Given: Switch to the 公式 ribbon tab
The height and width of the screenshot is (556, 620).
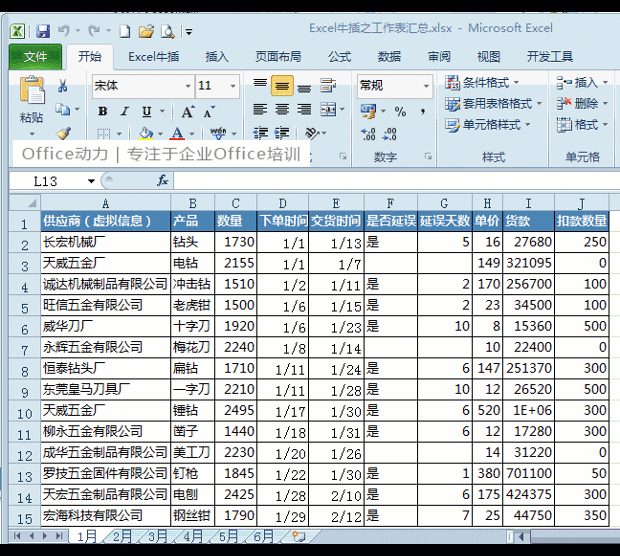Looking at the screenshot, I should point(339,57).
